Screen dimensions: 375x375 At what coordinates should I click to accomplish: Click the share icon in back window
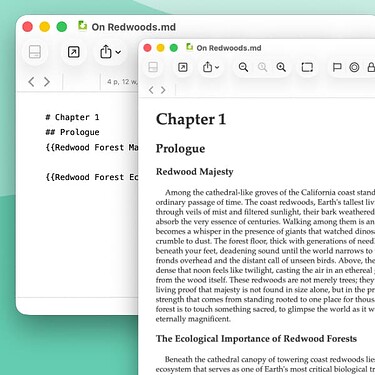click(x=106, y=52)
